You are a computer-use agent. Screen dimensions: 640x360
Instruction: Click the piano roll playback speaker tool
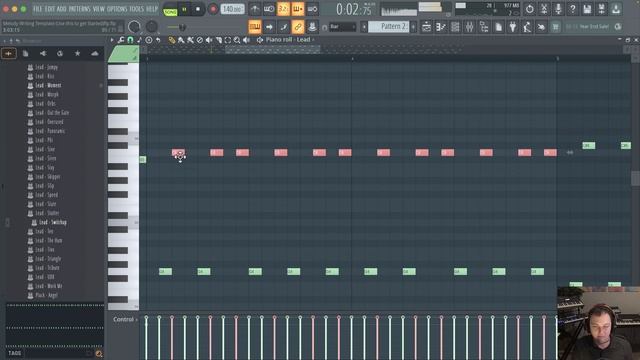[x=246, y=40]
